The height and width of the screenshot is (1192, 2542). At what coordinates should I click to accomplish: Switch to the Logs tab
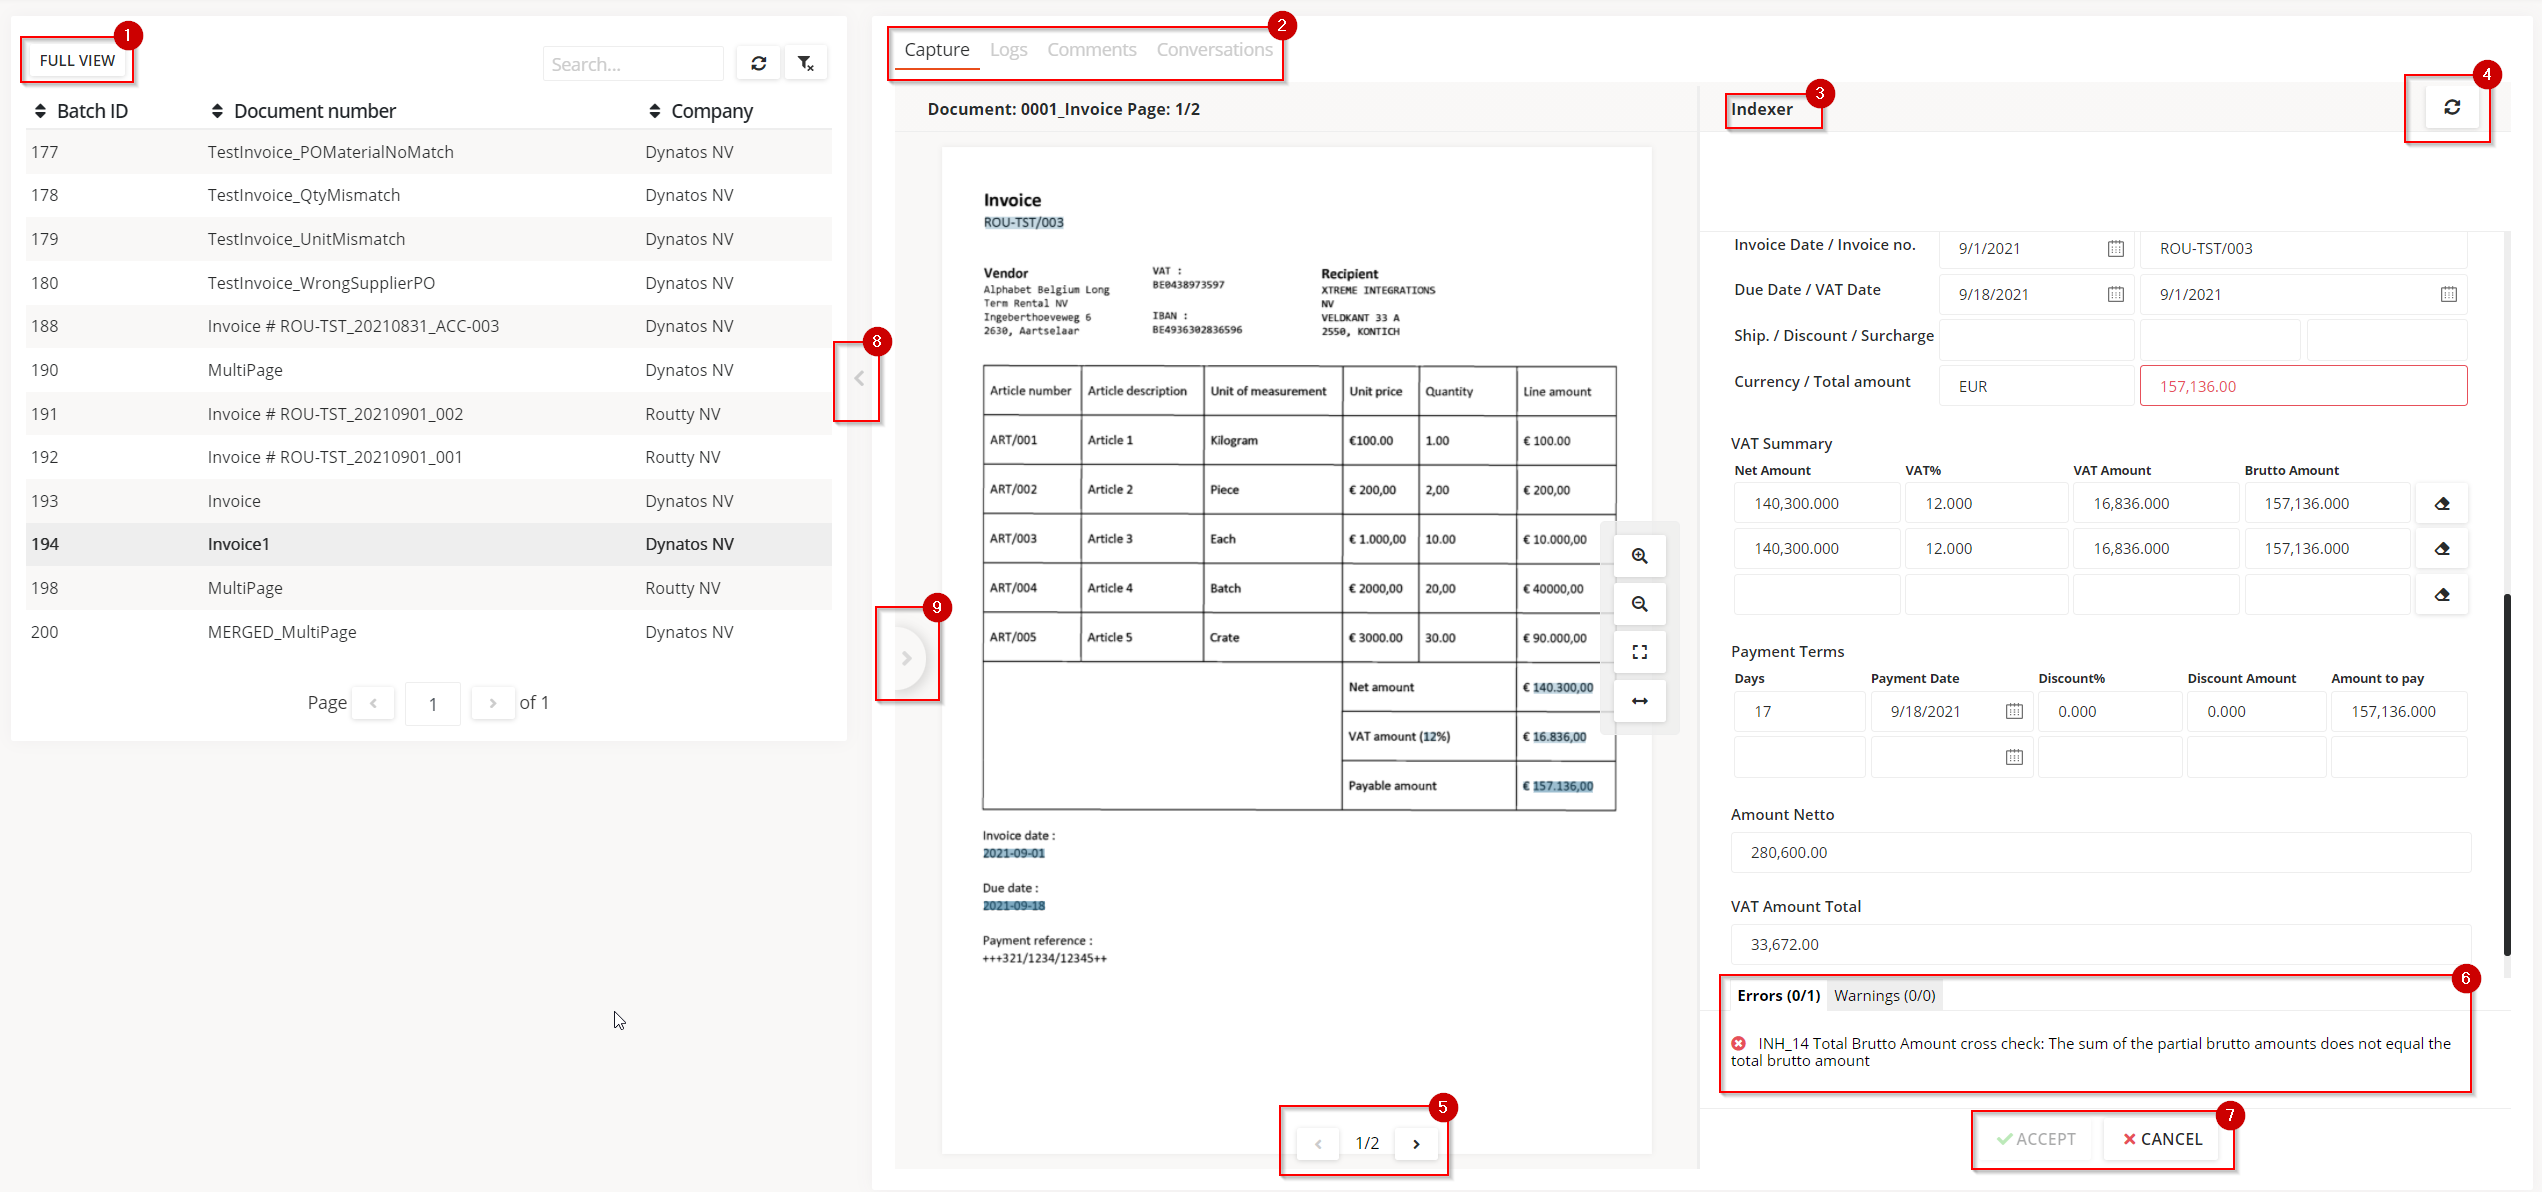(x=1008, y=48)
